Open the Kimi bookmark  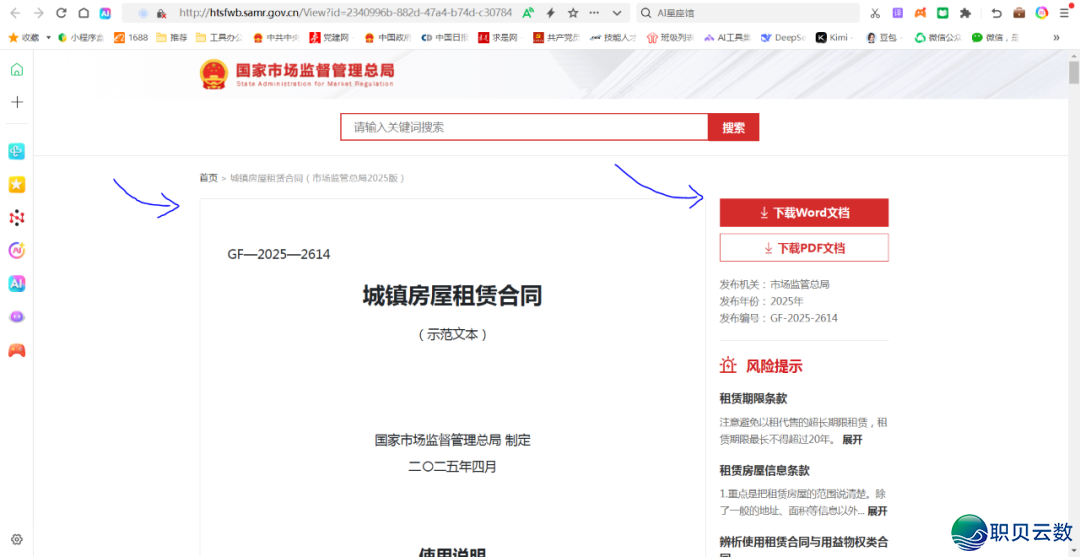(x=835, y=37)
